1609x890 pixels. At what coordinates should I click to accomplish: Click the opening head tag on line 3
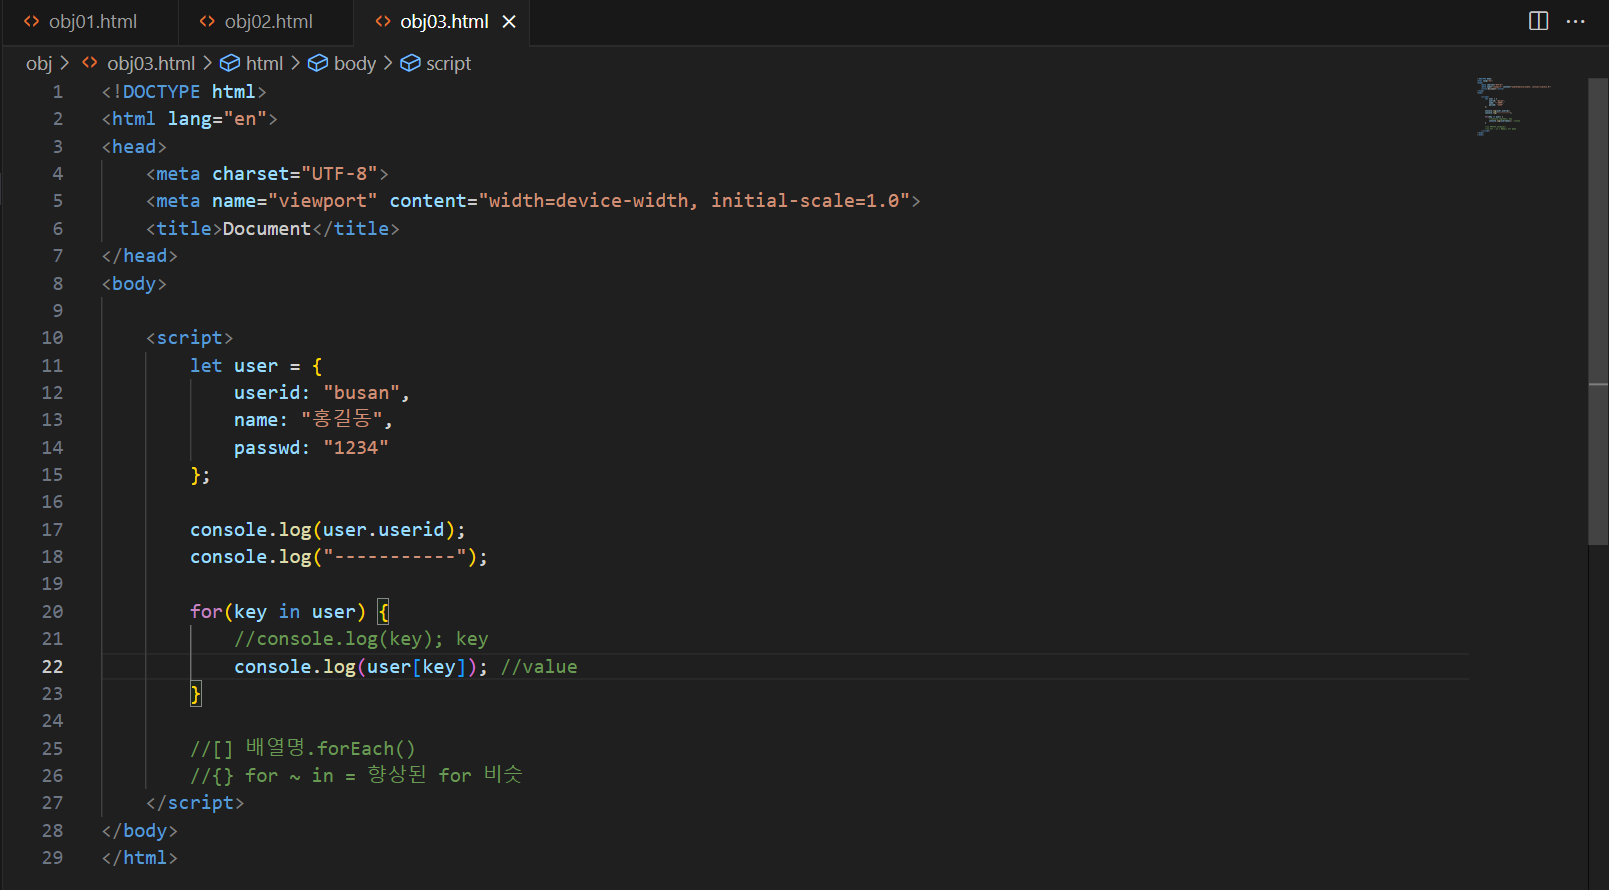point(134,147)
